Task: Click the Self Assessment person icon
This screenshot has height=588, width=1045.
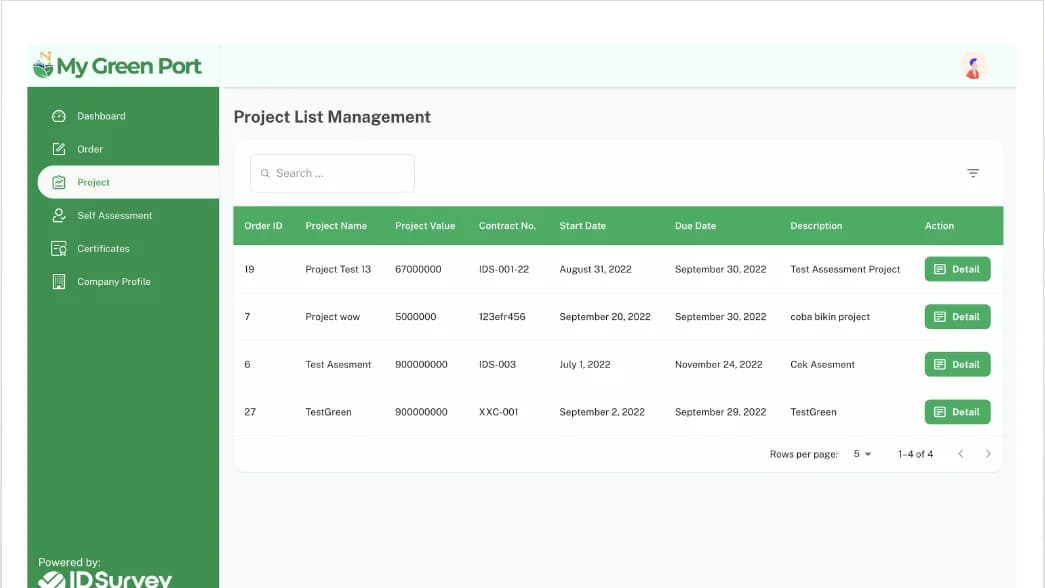Action: point(59,215)
